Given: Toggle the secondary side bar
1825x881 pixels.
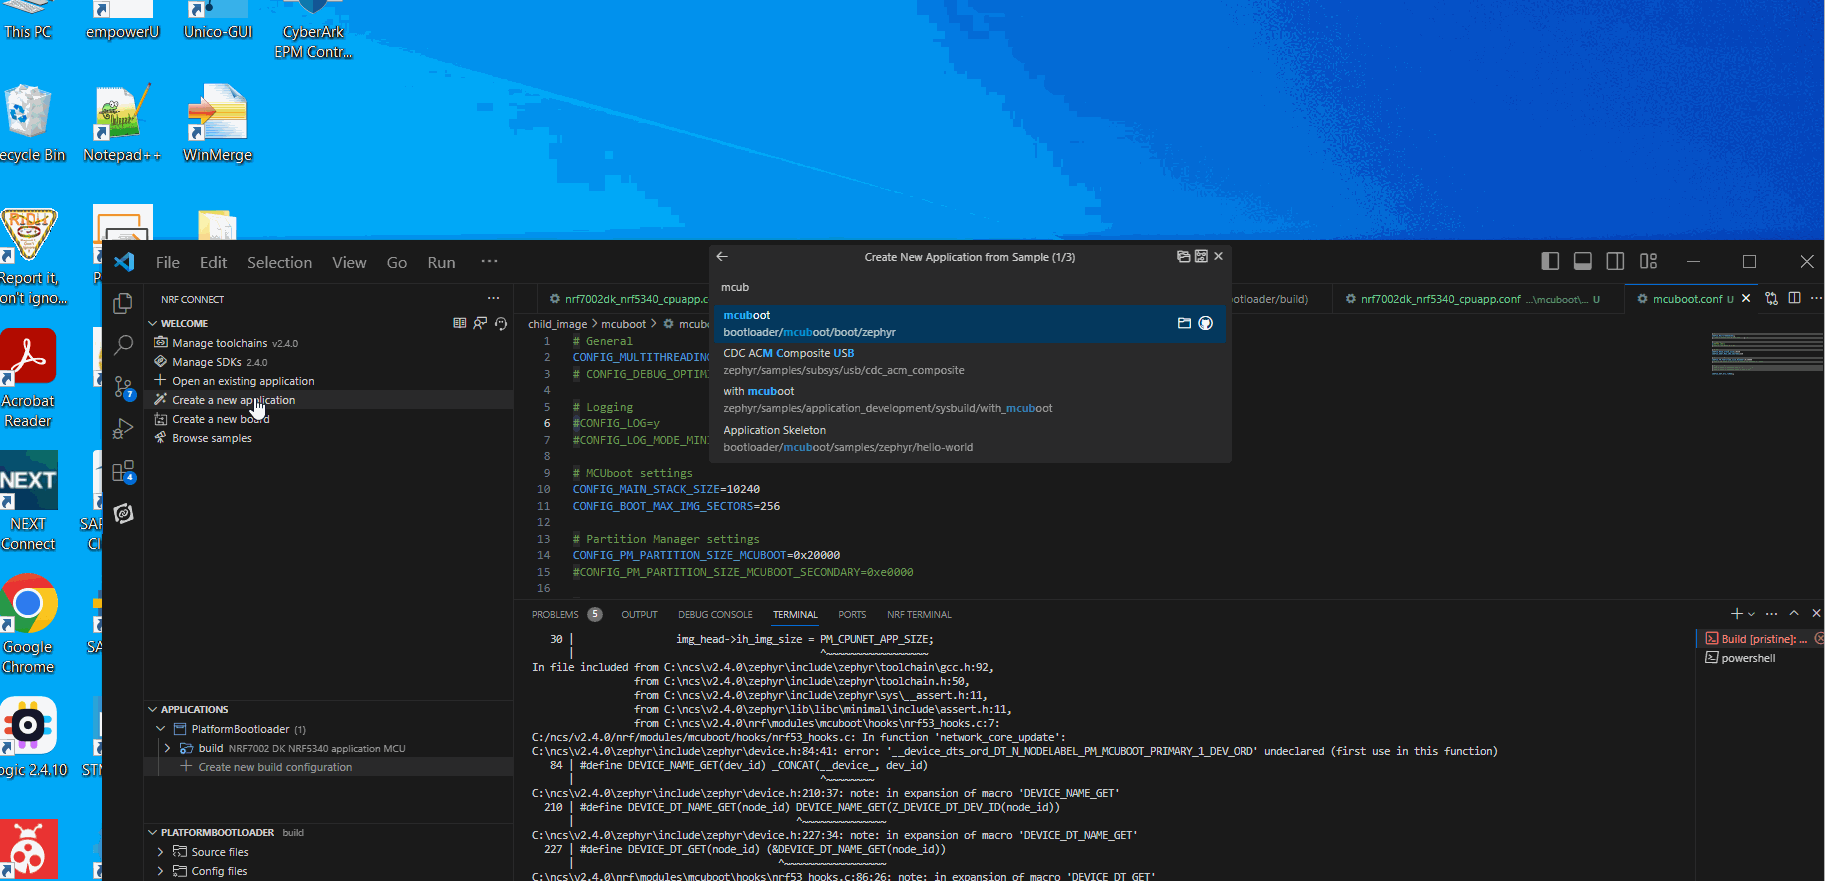Looking at the screenshot, I should click(x=1615, y=261).
